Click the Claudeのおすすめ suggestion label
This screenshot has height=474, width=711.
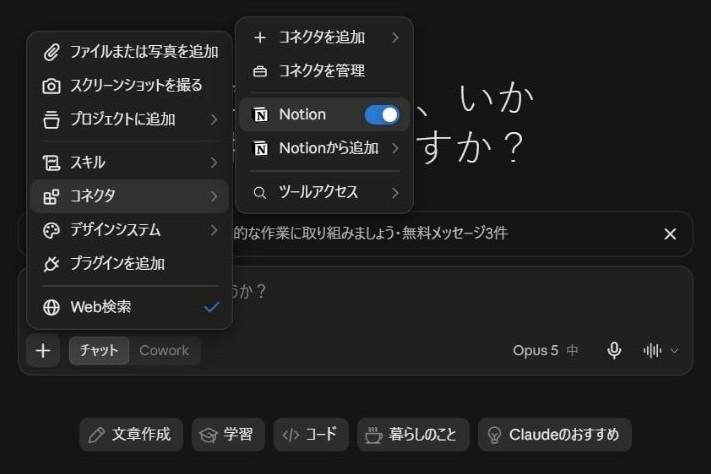click(x=564, y=435)
